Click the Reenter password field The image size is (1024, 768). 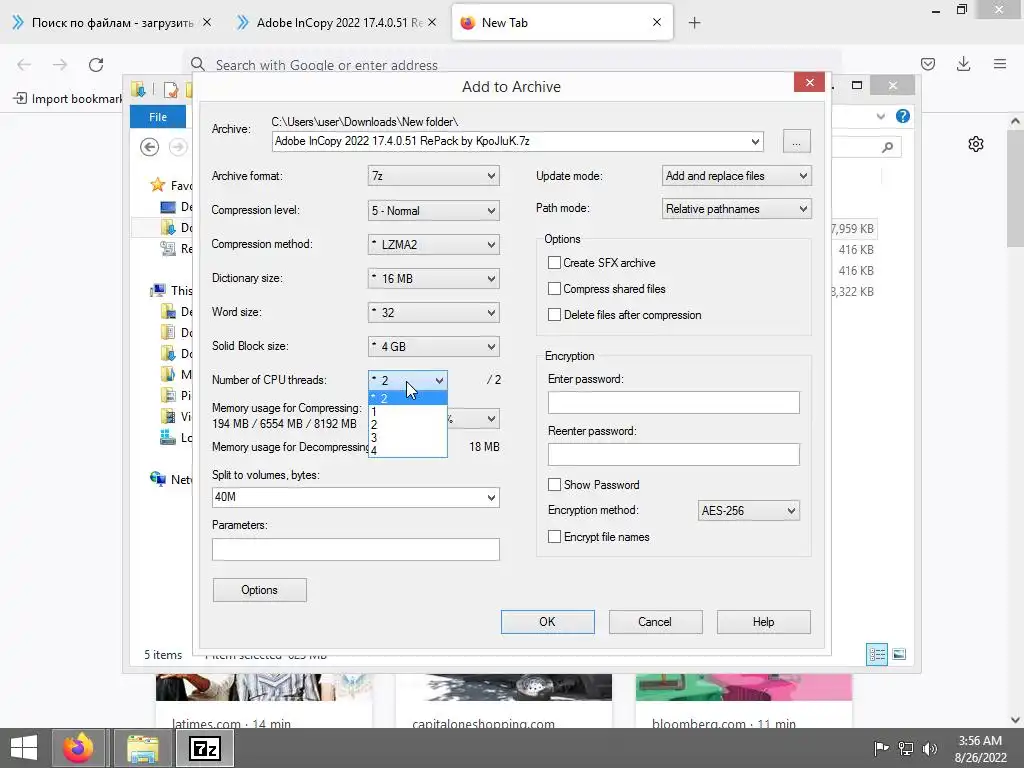pyautogui.click(x=673, y=455)
